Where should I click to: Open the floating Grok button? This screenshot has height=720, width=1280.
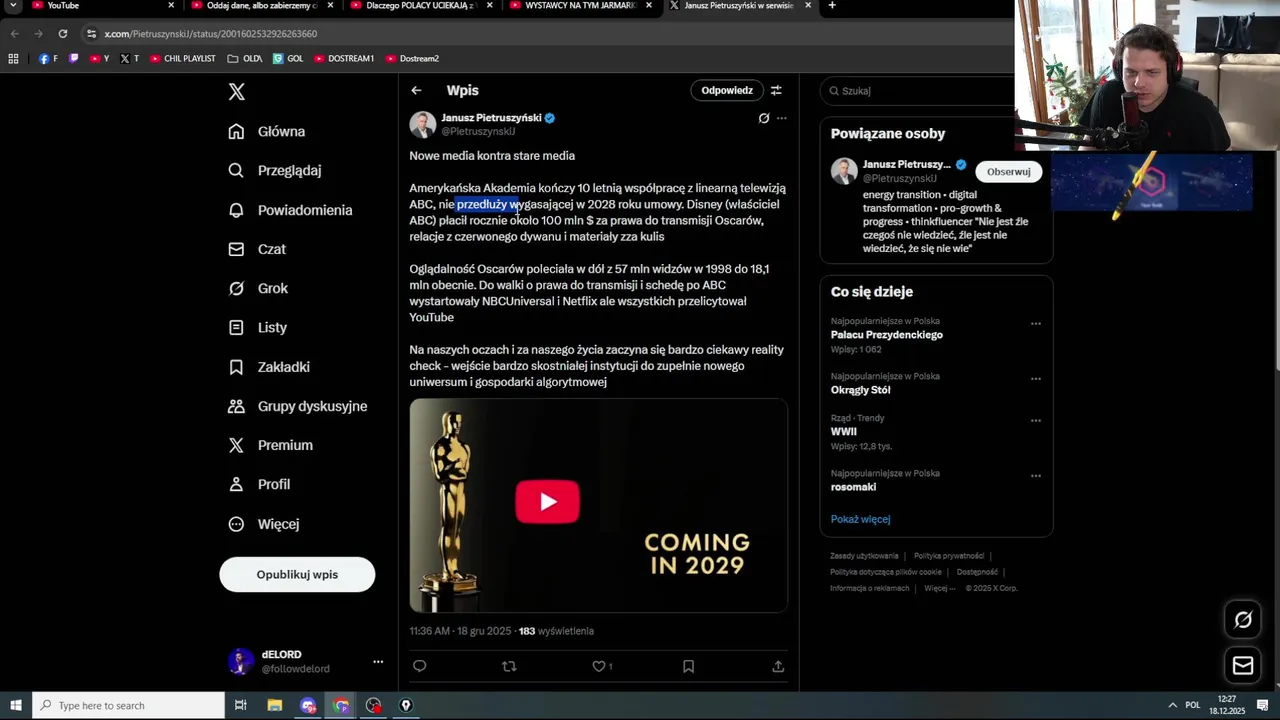[x=1243, y=620]
